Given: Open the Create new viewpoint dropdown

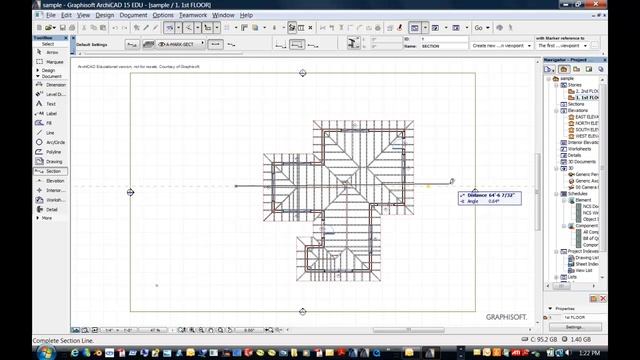Looking at the screenshot, I should click(502, 46).
